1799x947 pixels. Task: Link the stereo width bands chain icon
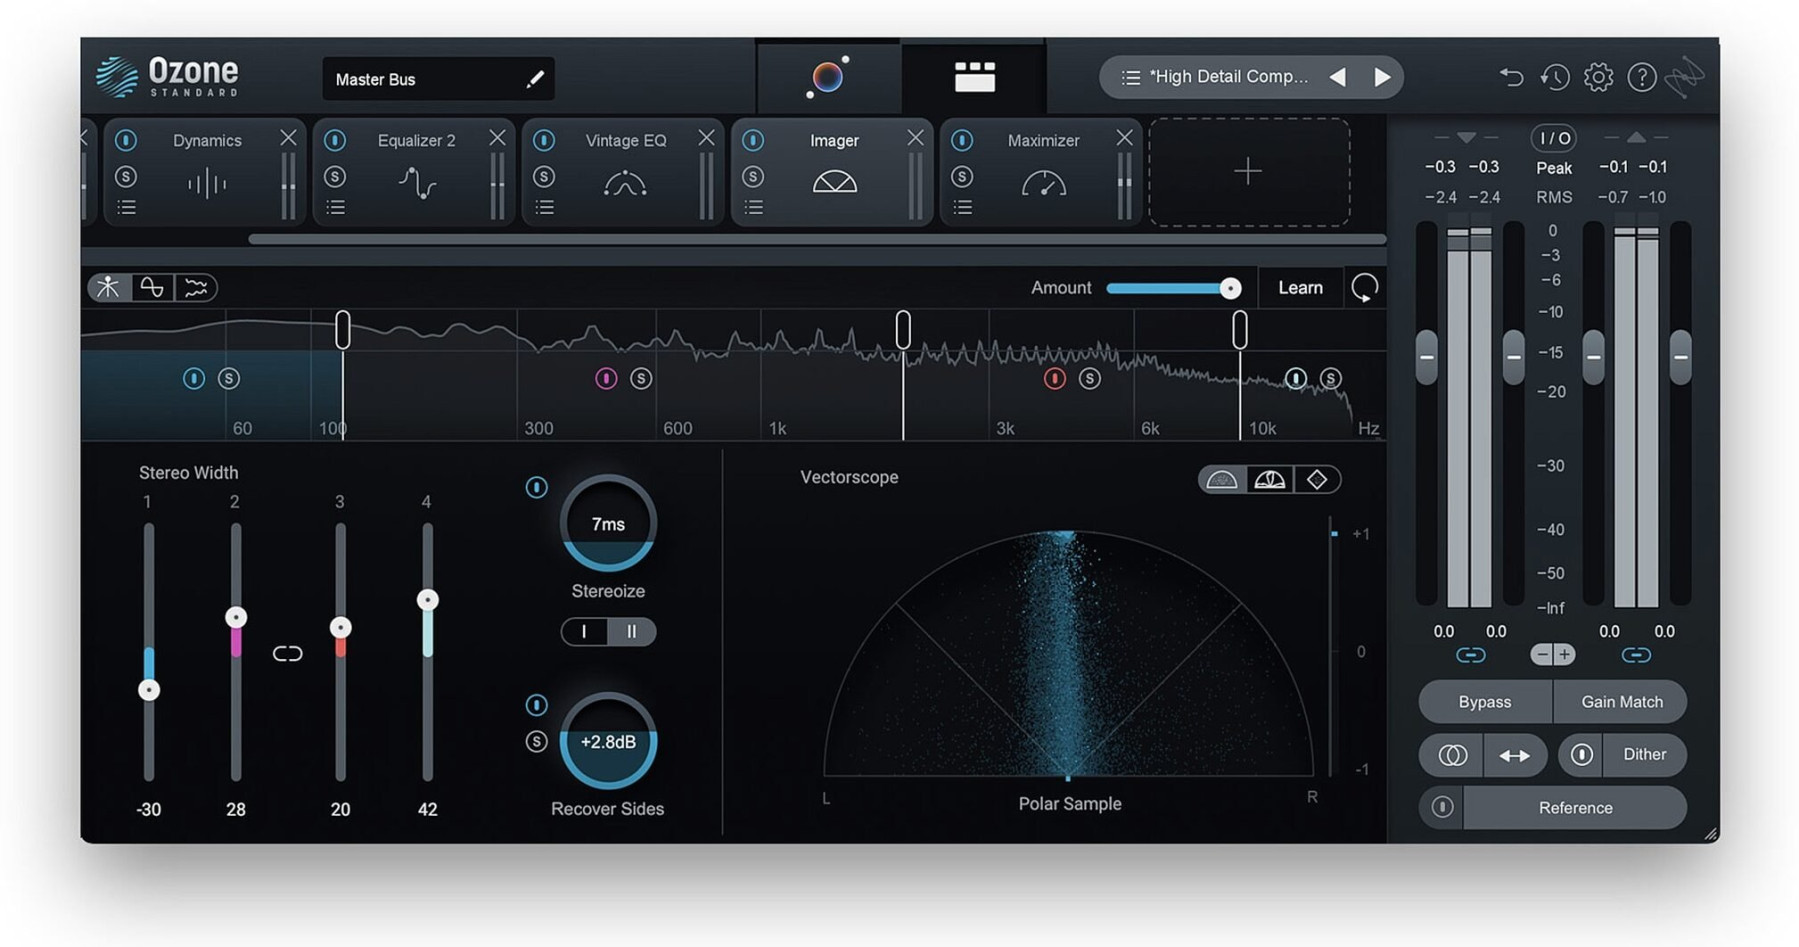pyautogui.click(x=287, y=654)
